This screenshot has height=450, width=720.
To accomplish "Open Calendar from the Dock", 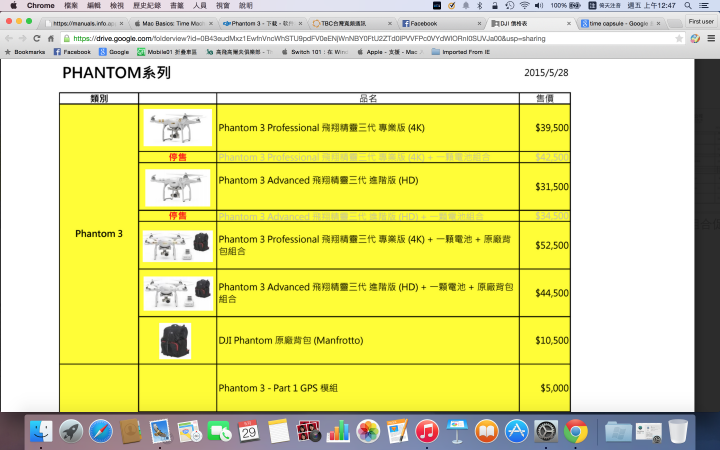I will click(x=249, y=431).
